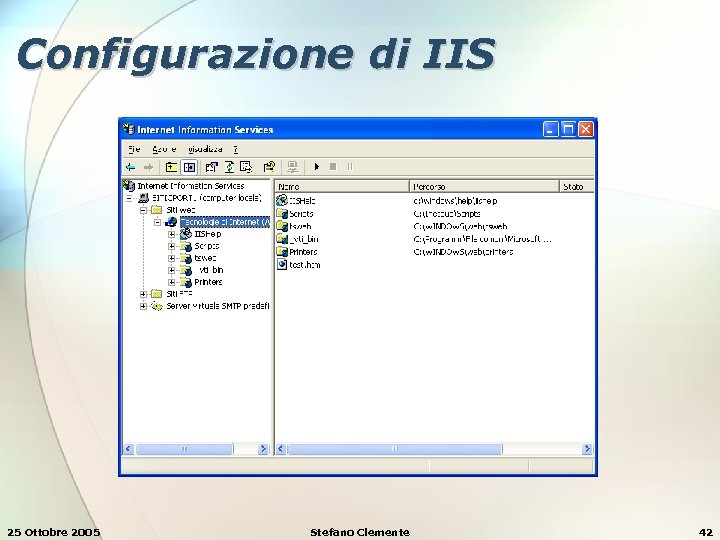Select Internet Information Services tree root
The width and height of the screenshot is (720, 540).
pos(191,186)
